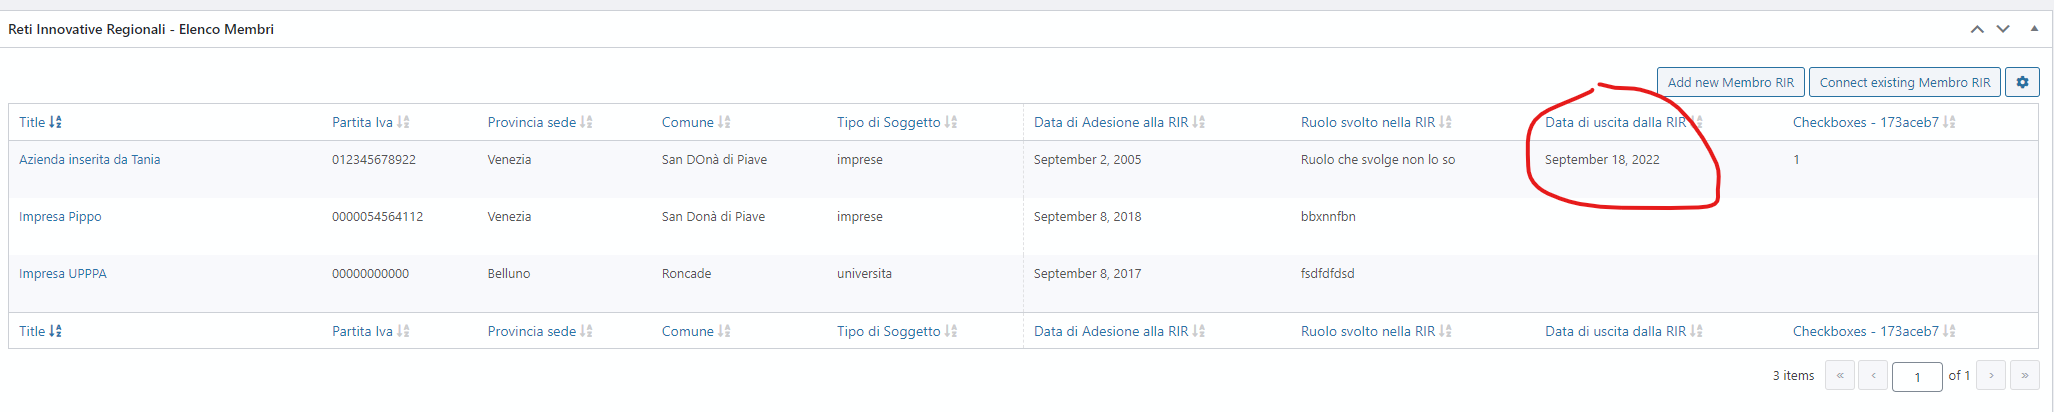Sort by Tipo di Soggetto header
This screenshot has height=412, width=2054.
point(897,122)
